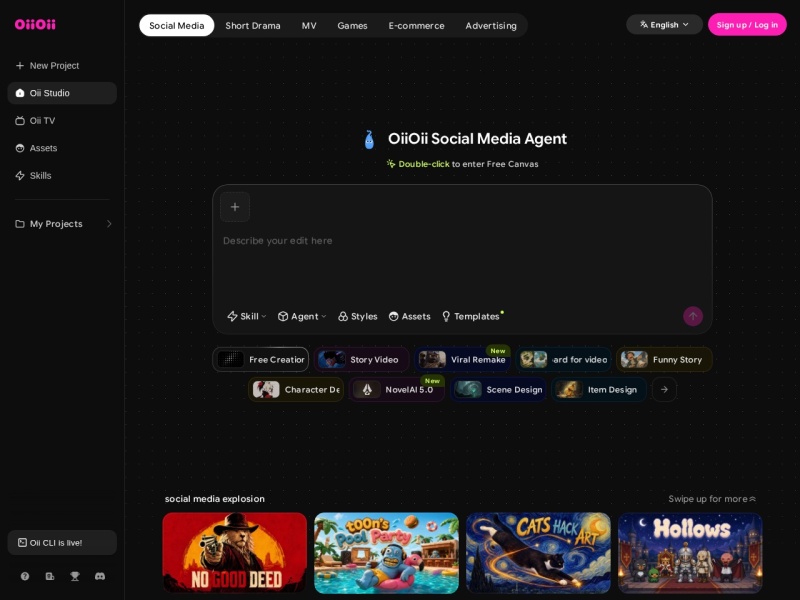Open the Toon's Pool Party thumbnail
Image resolution: width=800 pixels, height=600 pixels.
click(386, 553)
